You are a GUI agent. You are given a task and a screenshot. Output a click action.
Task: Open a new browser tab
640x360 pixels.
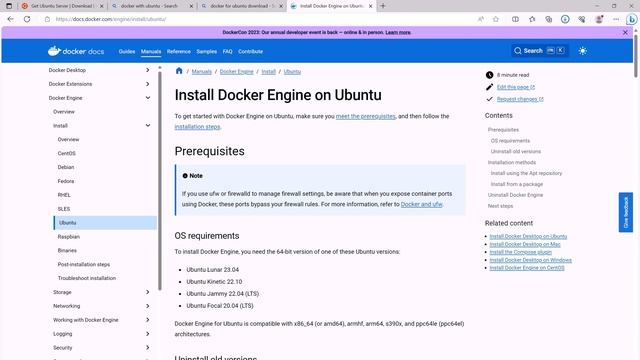tap(383, 6)
